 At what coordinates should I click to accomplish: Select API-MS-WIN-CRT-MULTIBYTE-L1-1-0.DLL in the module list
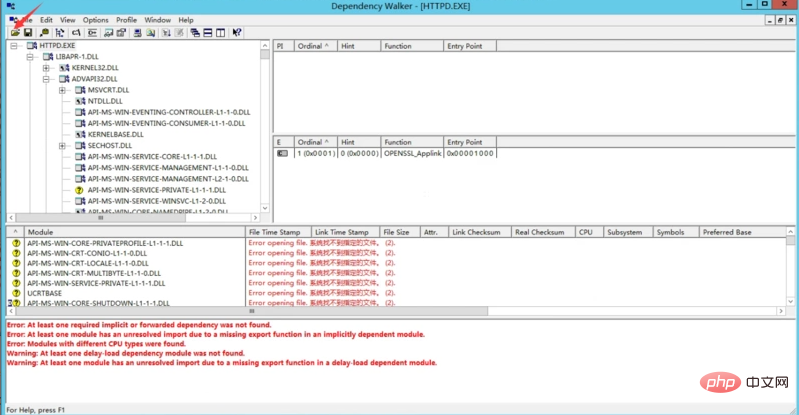[x=94, y=273]
